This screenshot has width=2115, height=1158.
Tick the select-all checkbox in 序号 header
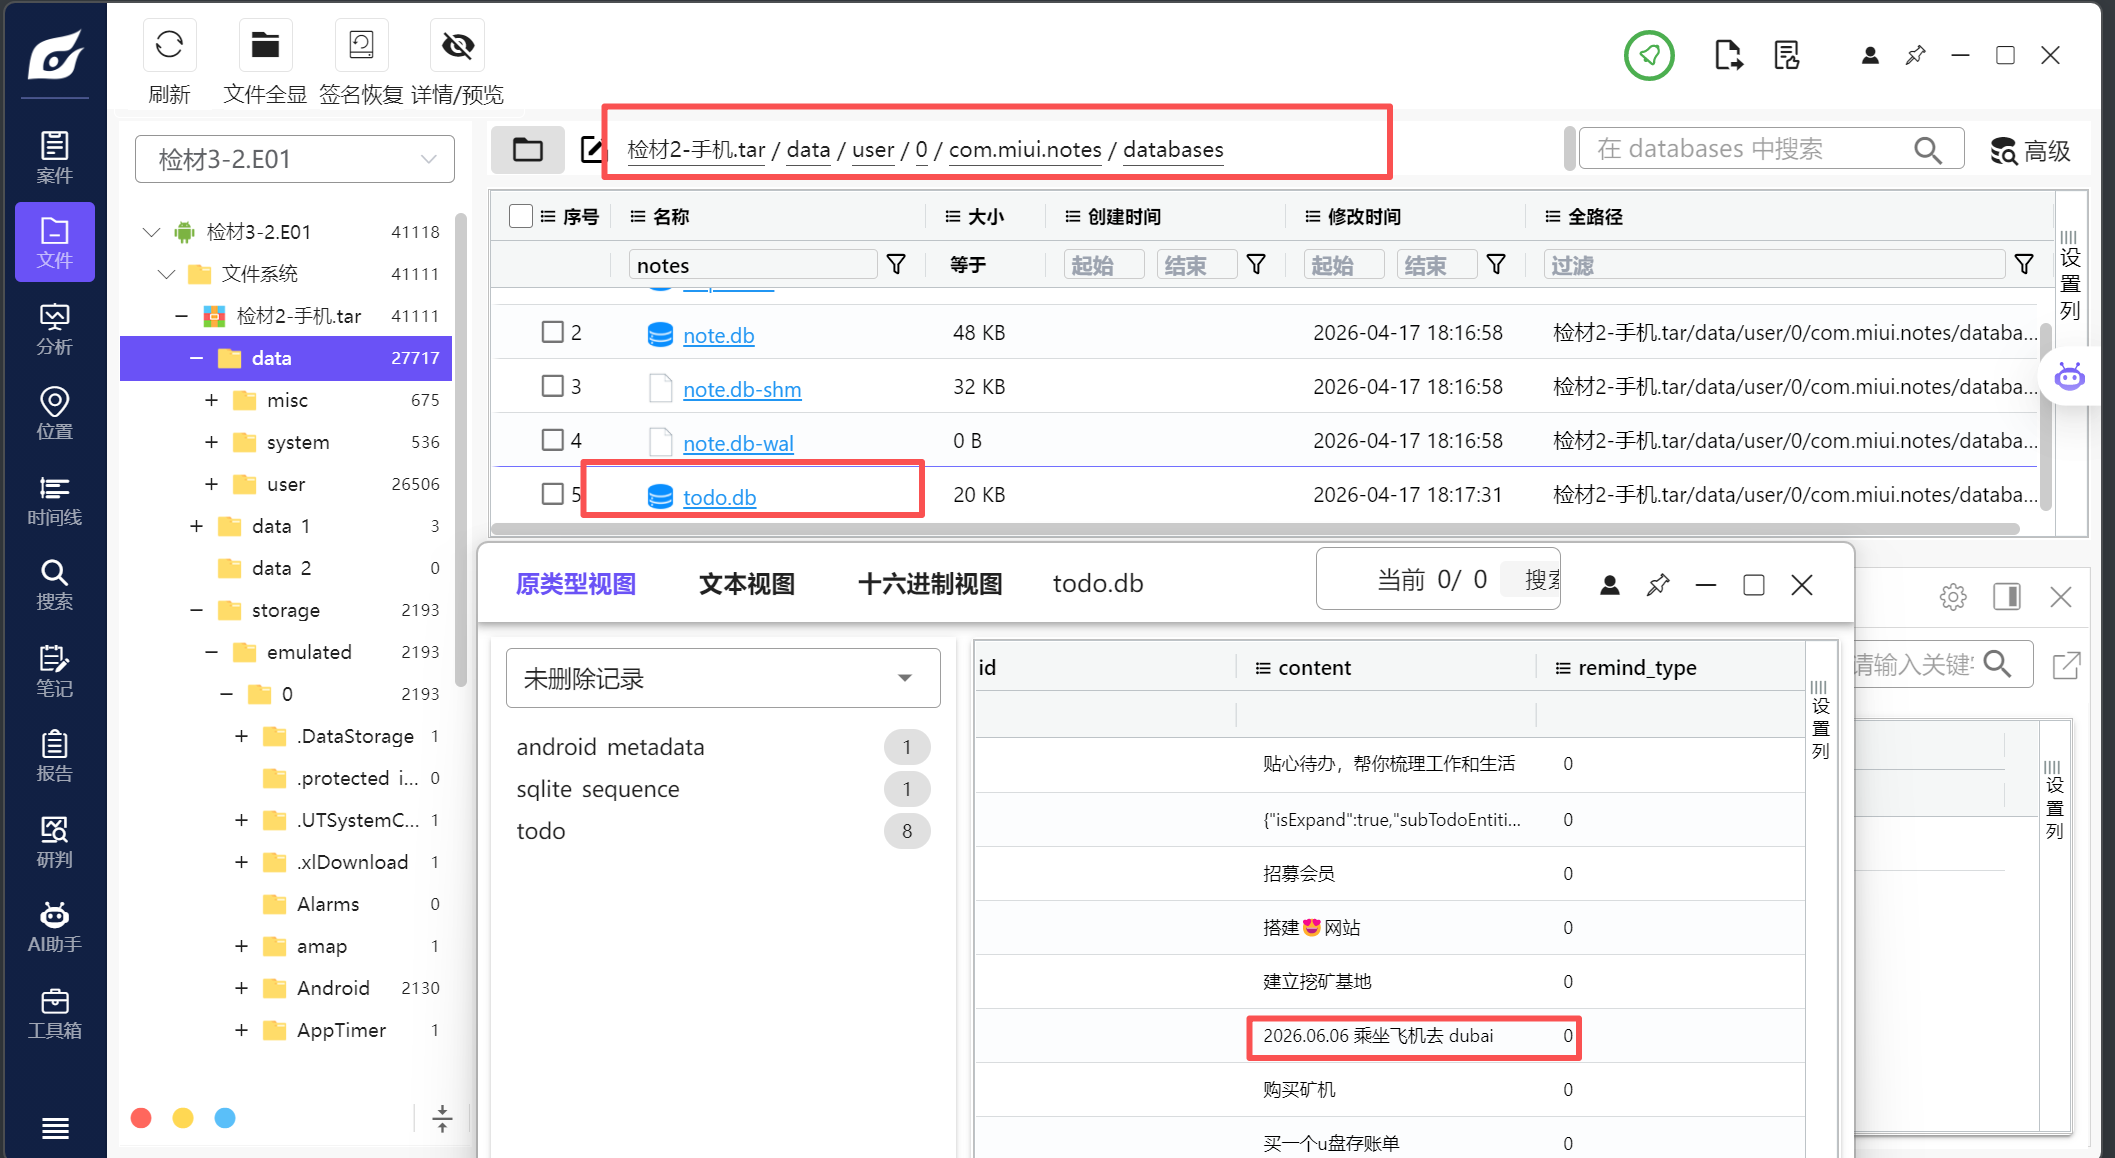pos(520,216)
